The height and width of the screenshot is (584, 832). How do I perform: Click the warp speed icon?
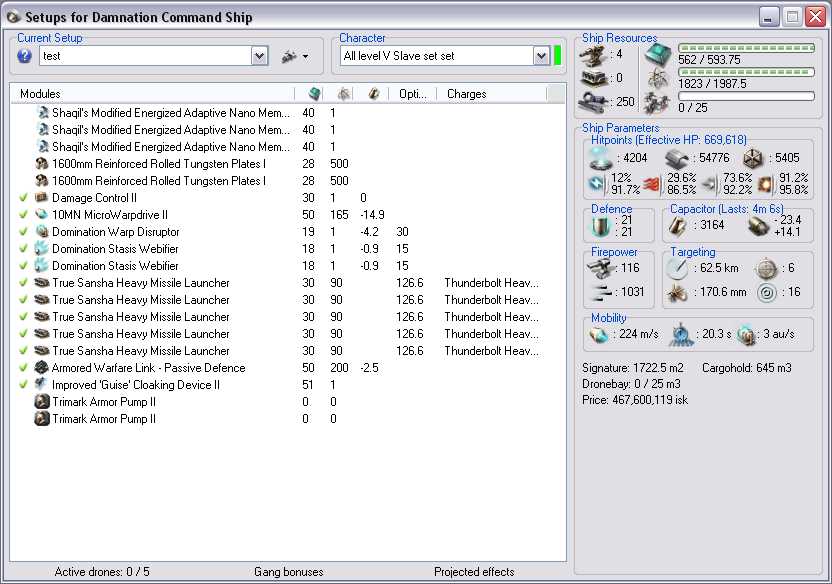pyautogui.click(x=746, y=335)
